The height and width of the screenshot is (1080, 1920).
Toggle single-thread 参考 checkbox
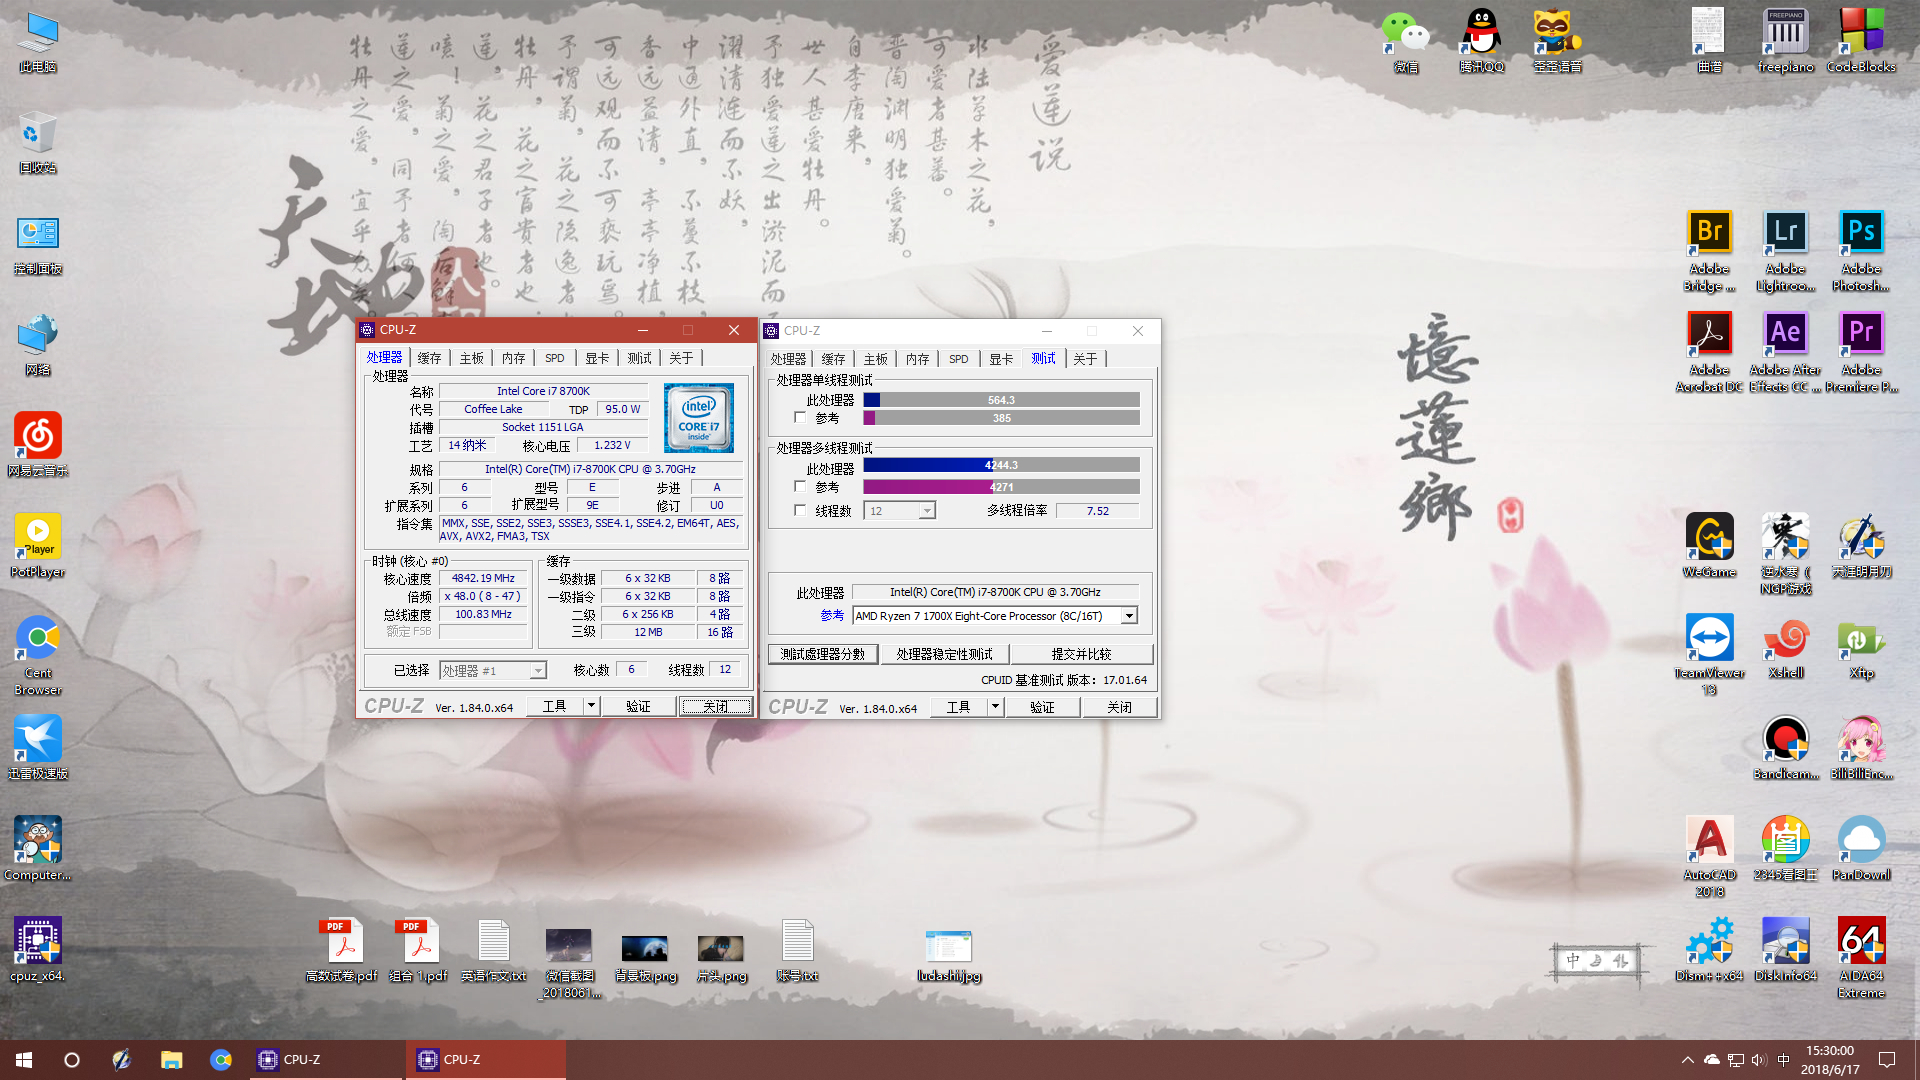coord(799,417)
